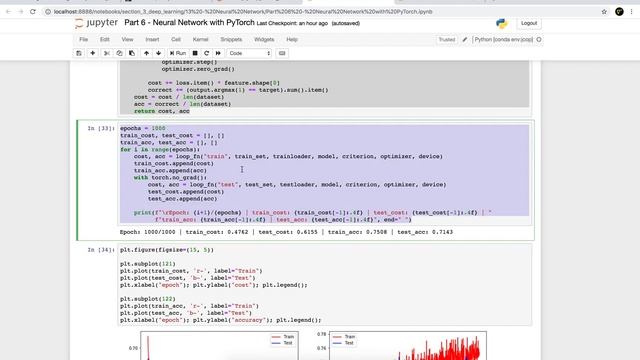Restart the kernel icon

(207, 53)
